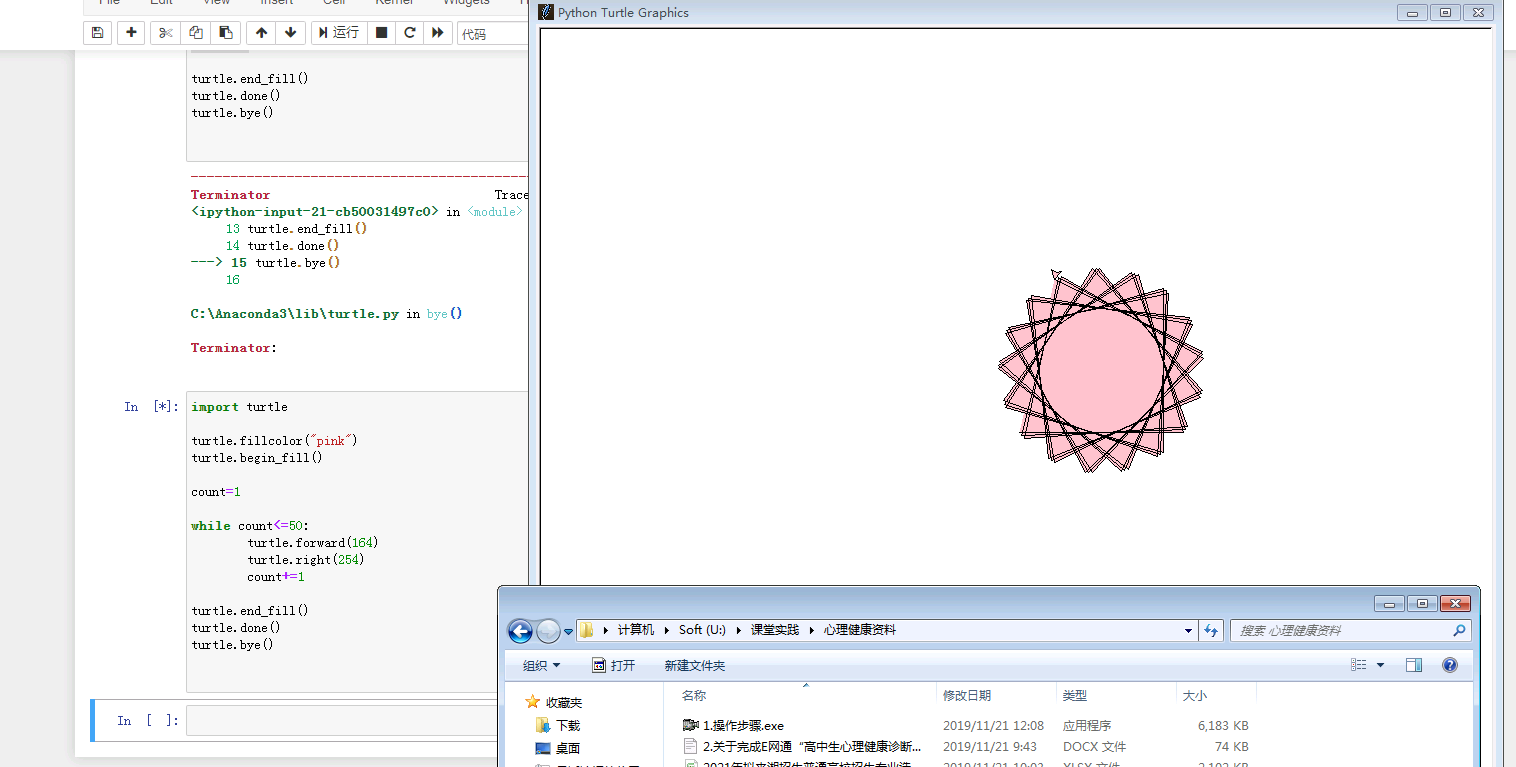Toggle the Explorer preview pane
This screenshot has height=767, width=1516.
pos(1413,665)
